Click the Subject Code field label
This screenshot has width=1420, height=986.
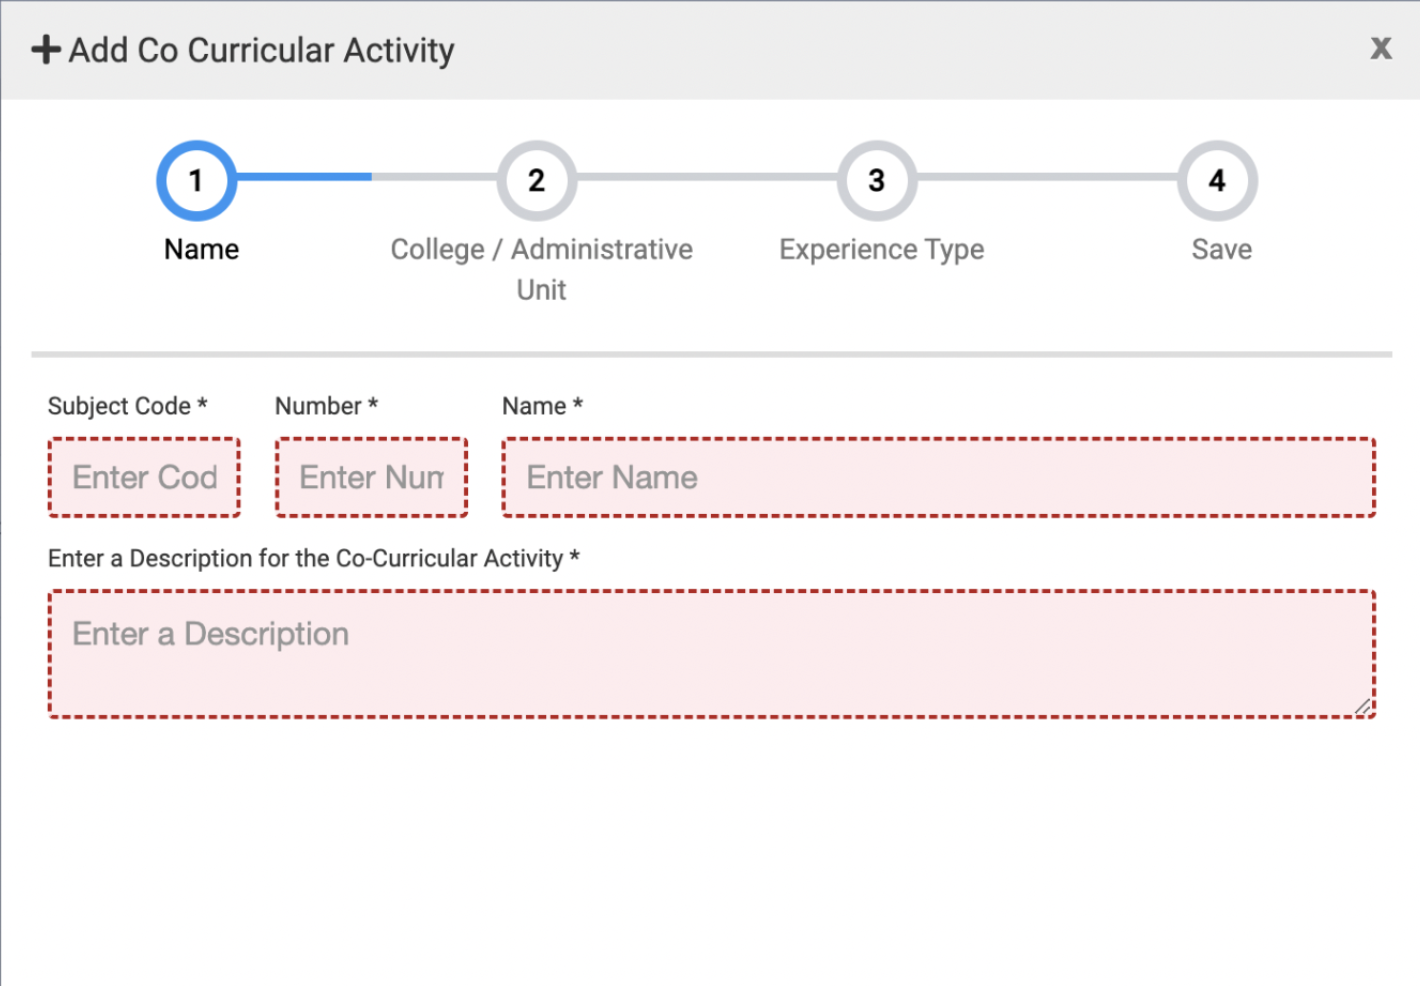point(127,406)
